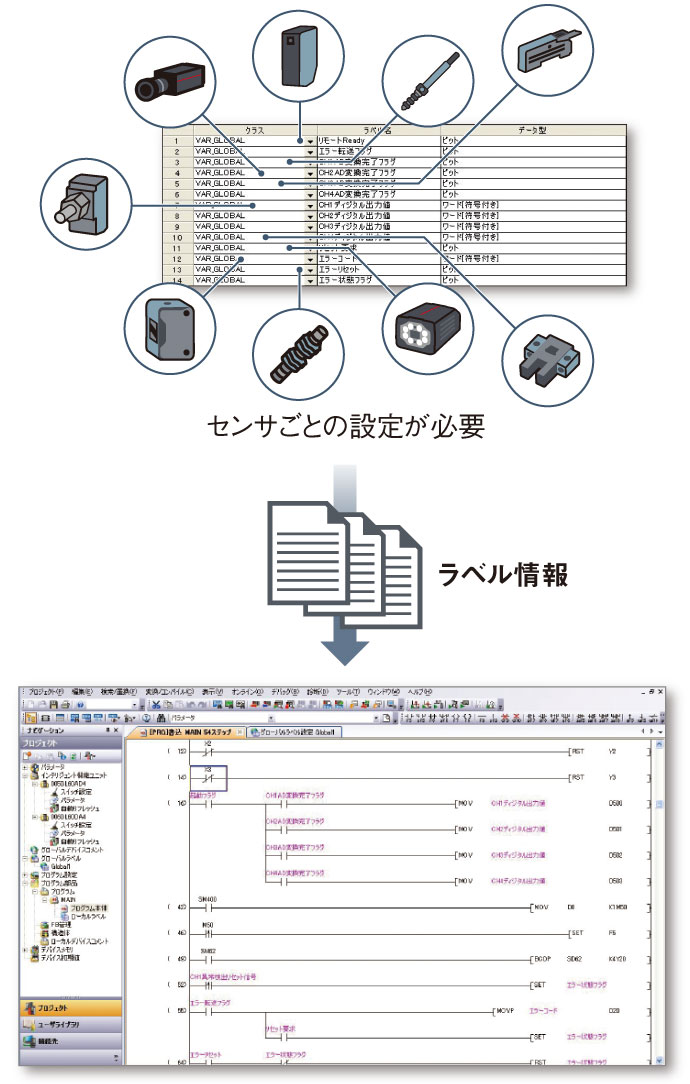This screenshot has width=690, height=1084.
Task: Click the スイッチ設定 icon under 0050:L60AD4
Action: [55, 792]
